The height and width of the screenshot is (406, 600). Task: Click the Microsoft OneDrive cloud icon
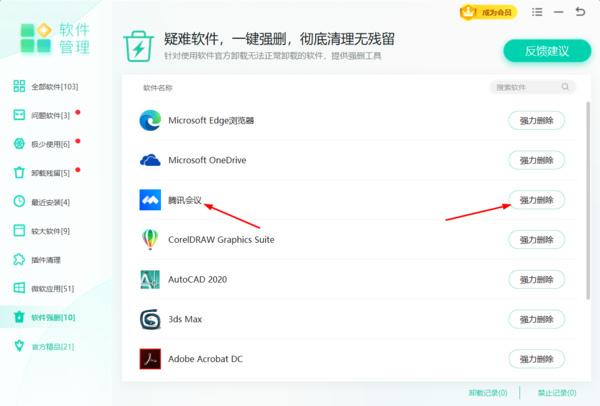click(150, 160)
